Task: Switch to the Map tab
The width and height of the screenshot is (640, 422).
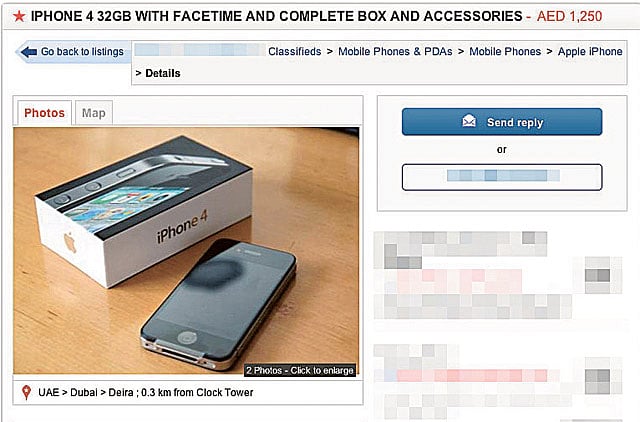Action: pos(93,113)
